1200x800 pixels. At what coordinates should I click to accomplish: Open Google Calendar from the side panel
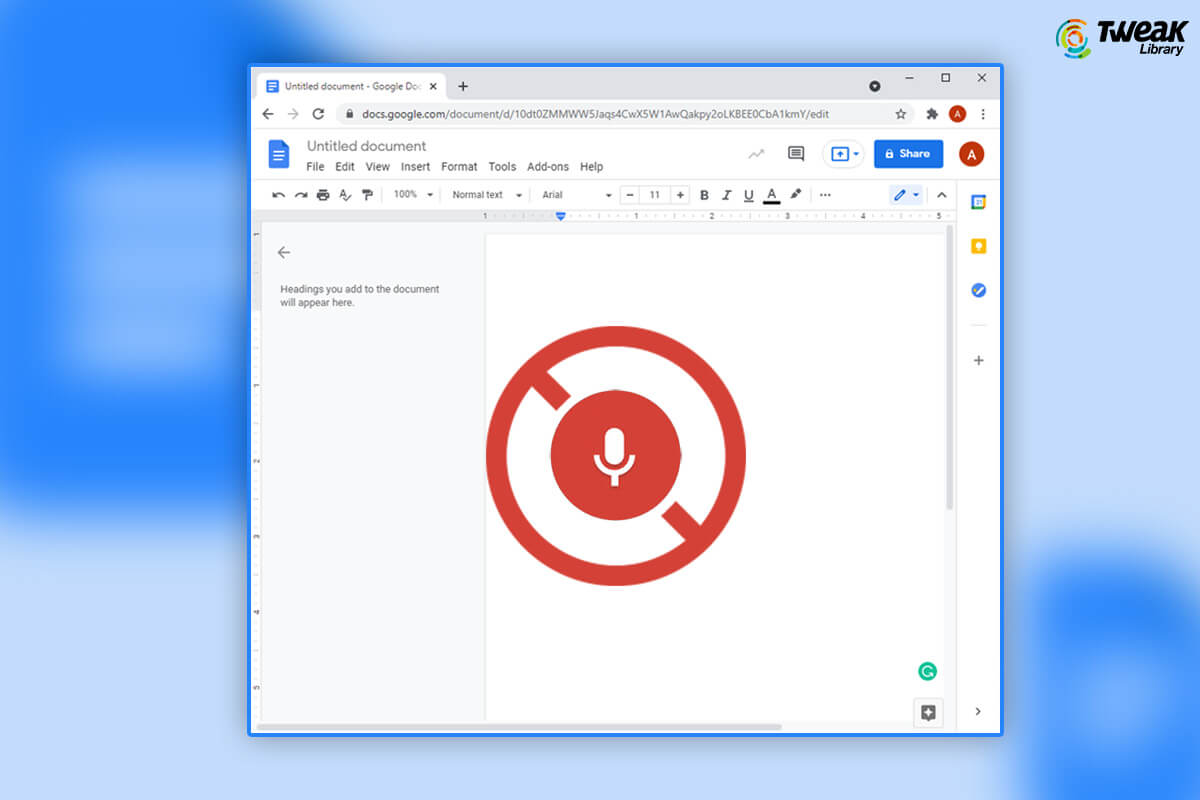(979, 201)
